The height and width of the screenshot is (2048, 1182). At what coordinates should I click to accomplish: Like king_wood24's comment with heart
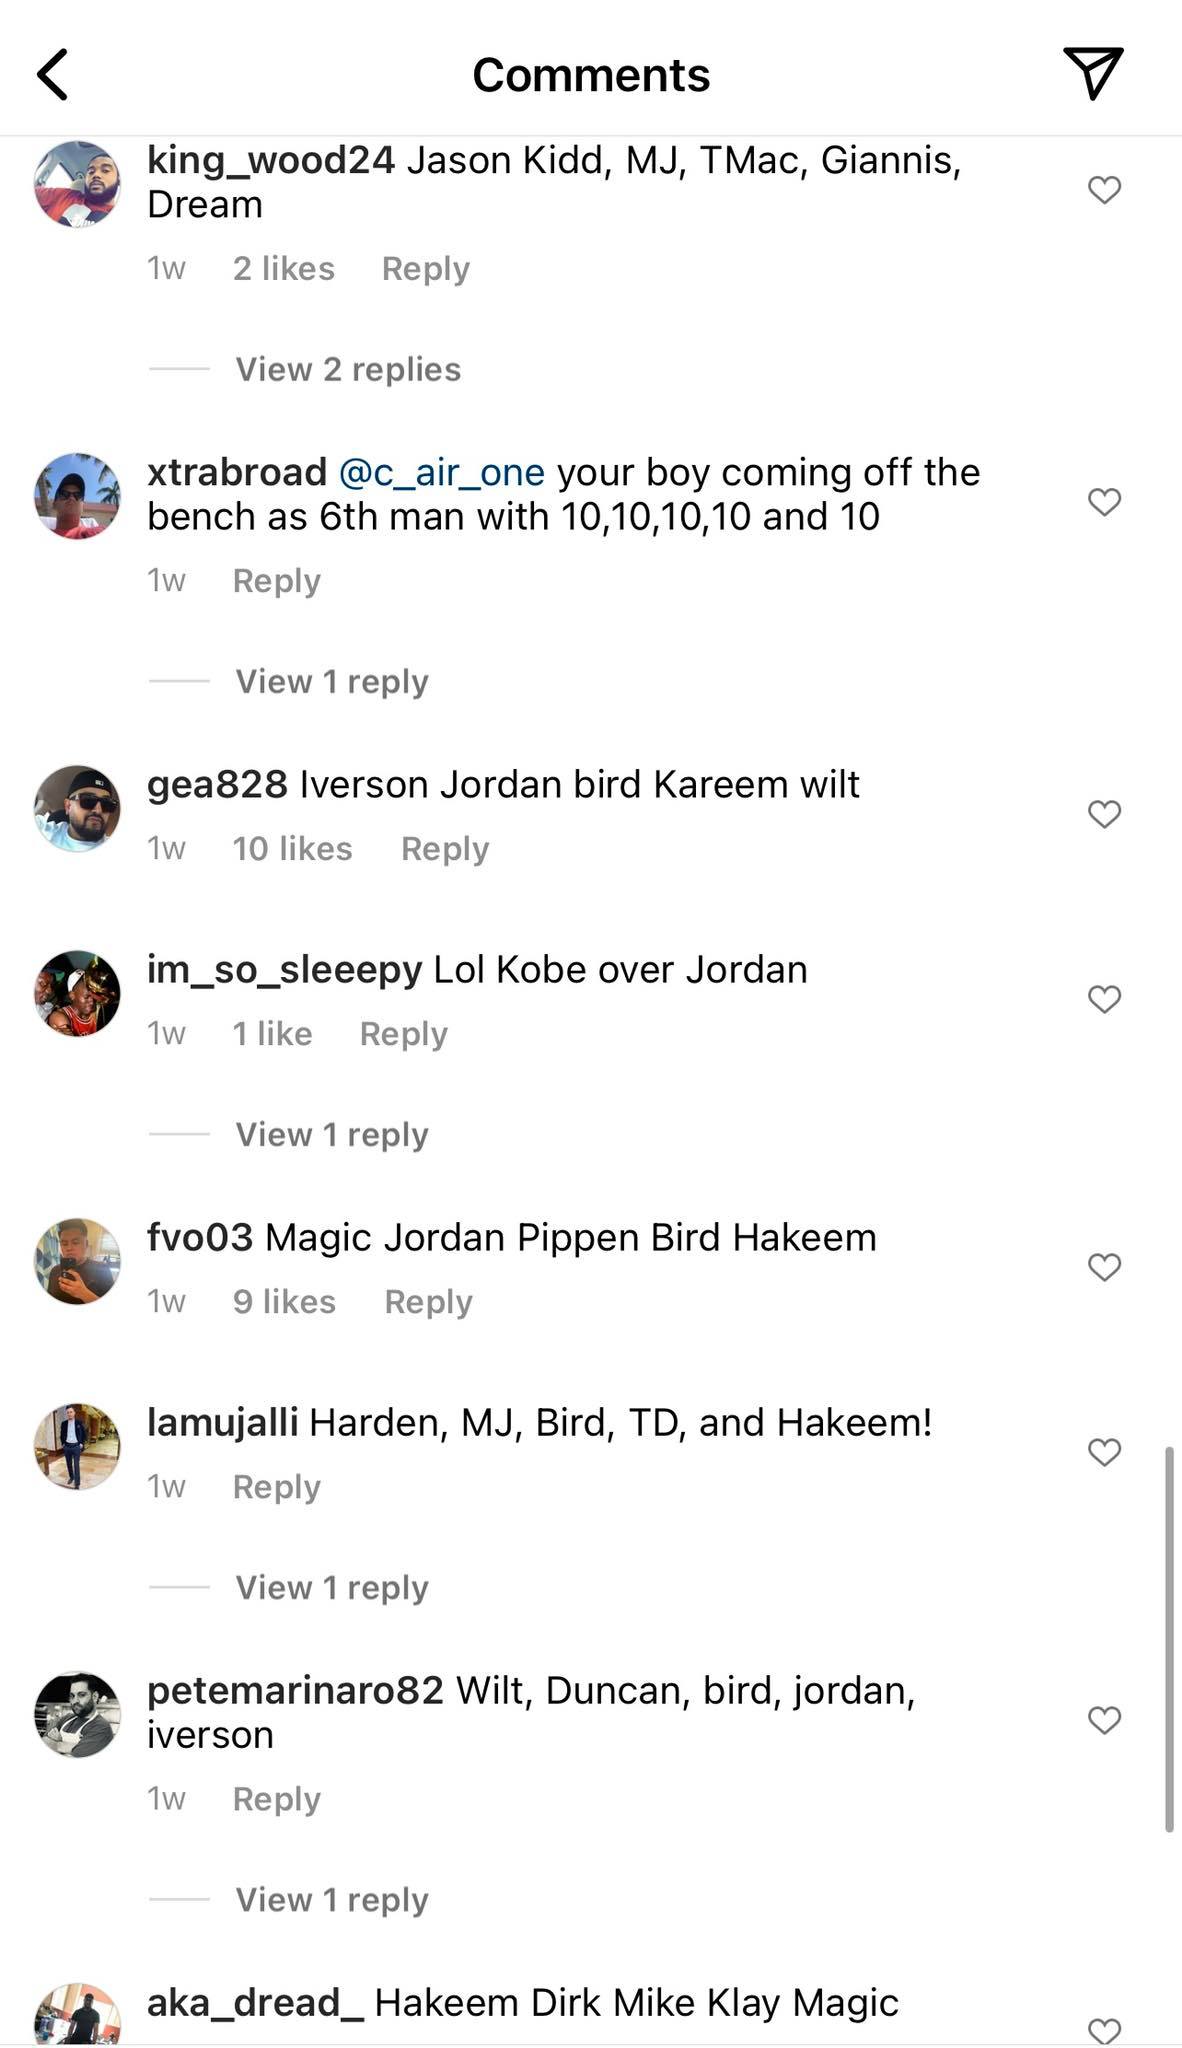click(1104, 189)
